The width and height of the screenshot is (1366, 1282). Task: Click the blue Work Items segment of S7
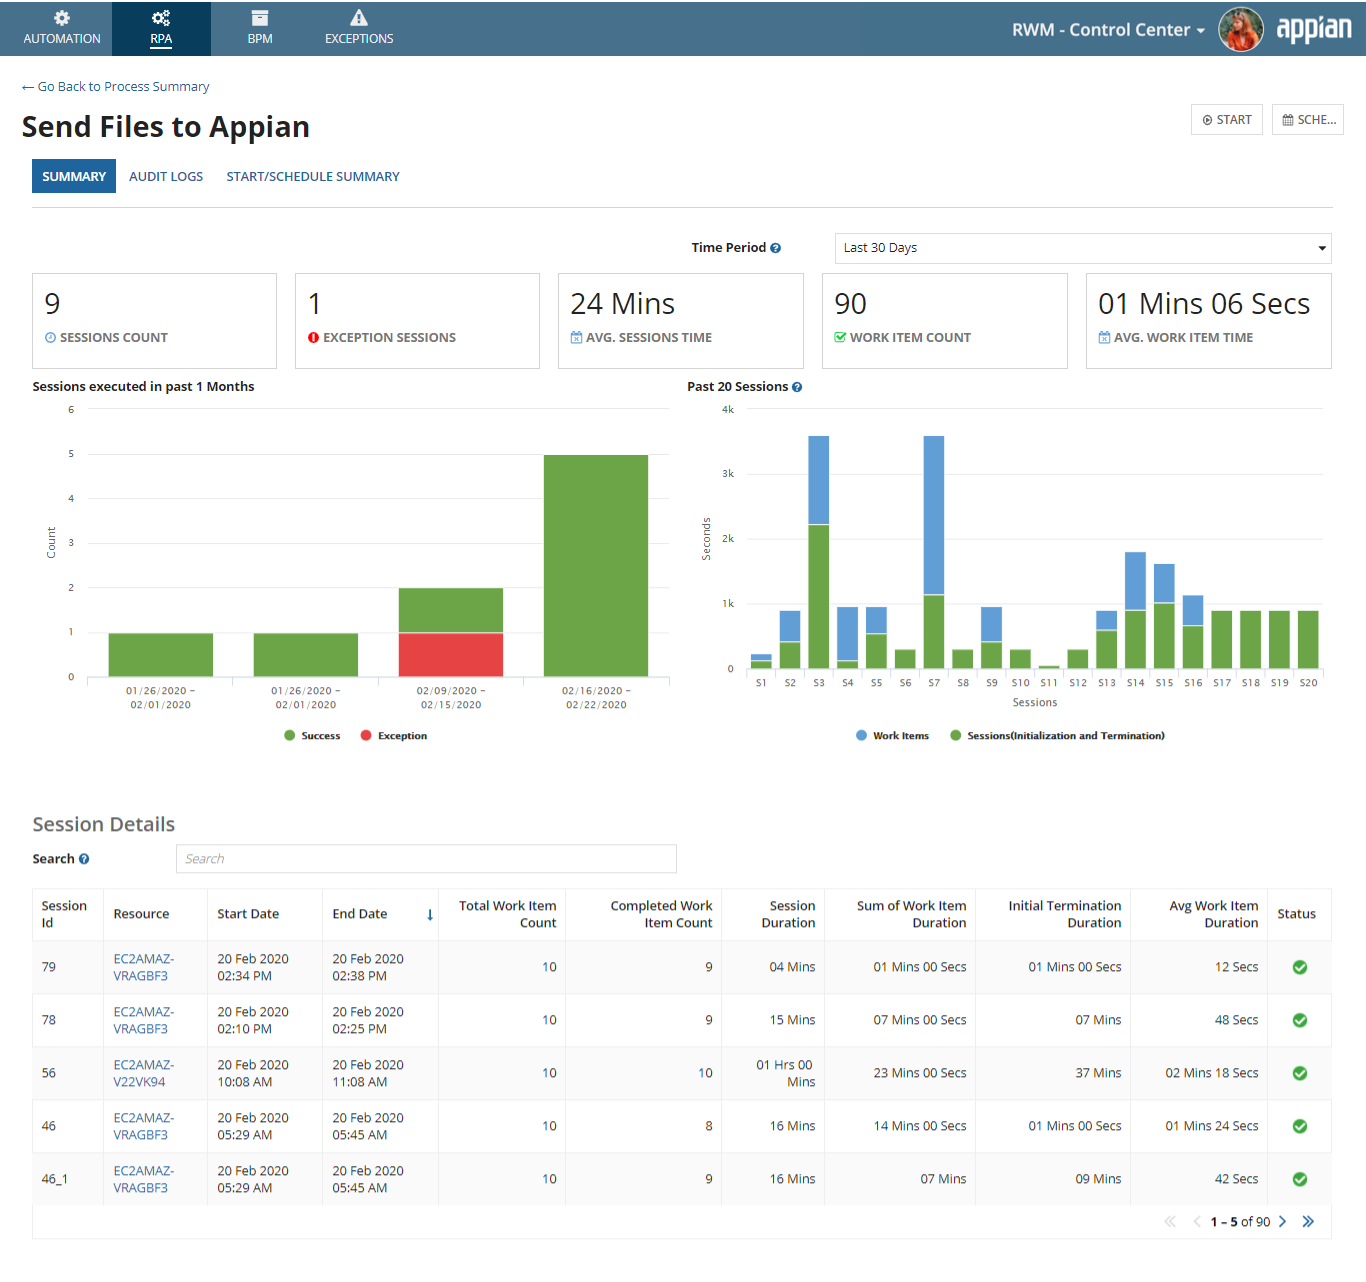click(x=934, y=515)
